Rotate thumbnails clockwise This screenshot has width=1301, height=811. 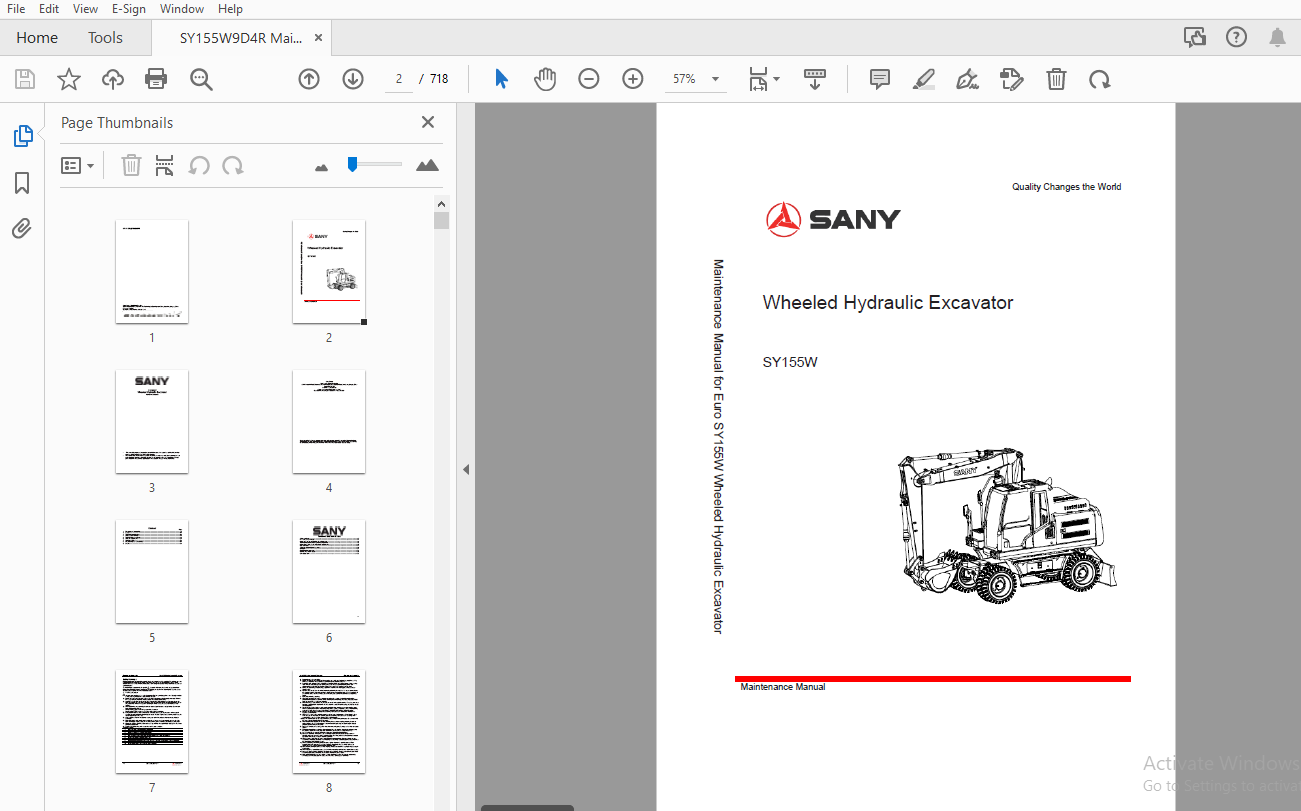[x=233, y=165]
